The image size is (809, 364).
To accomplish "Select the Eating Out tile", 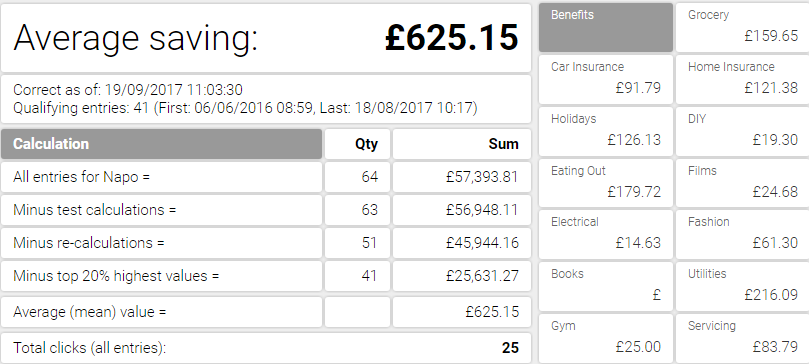I will (606, 183).
